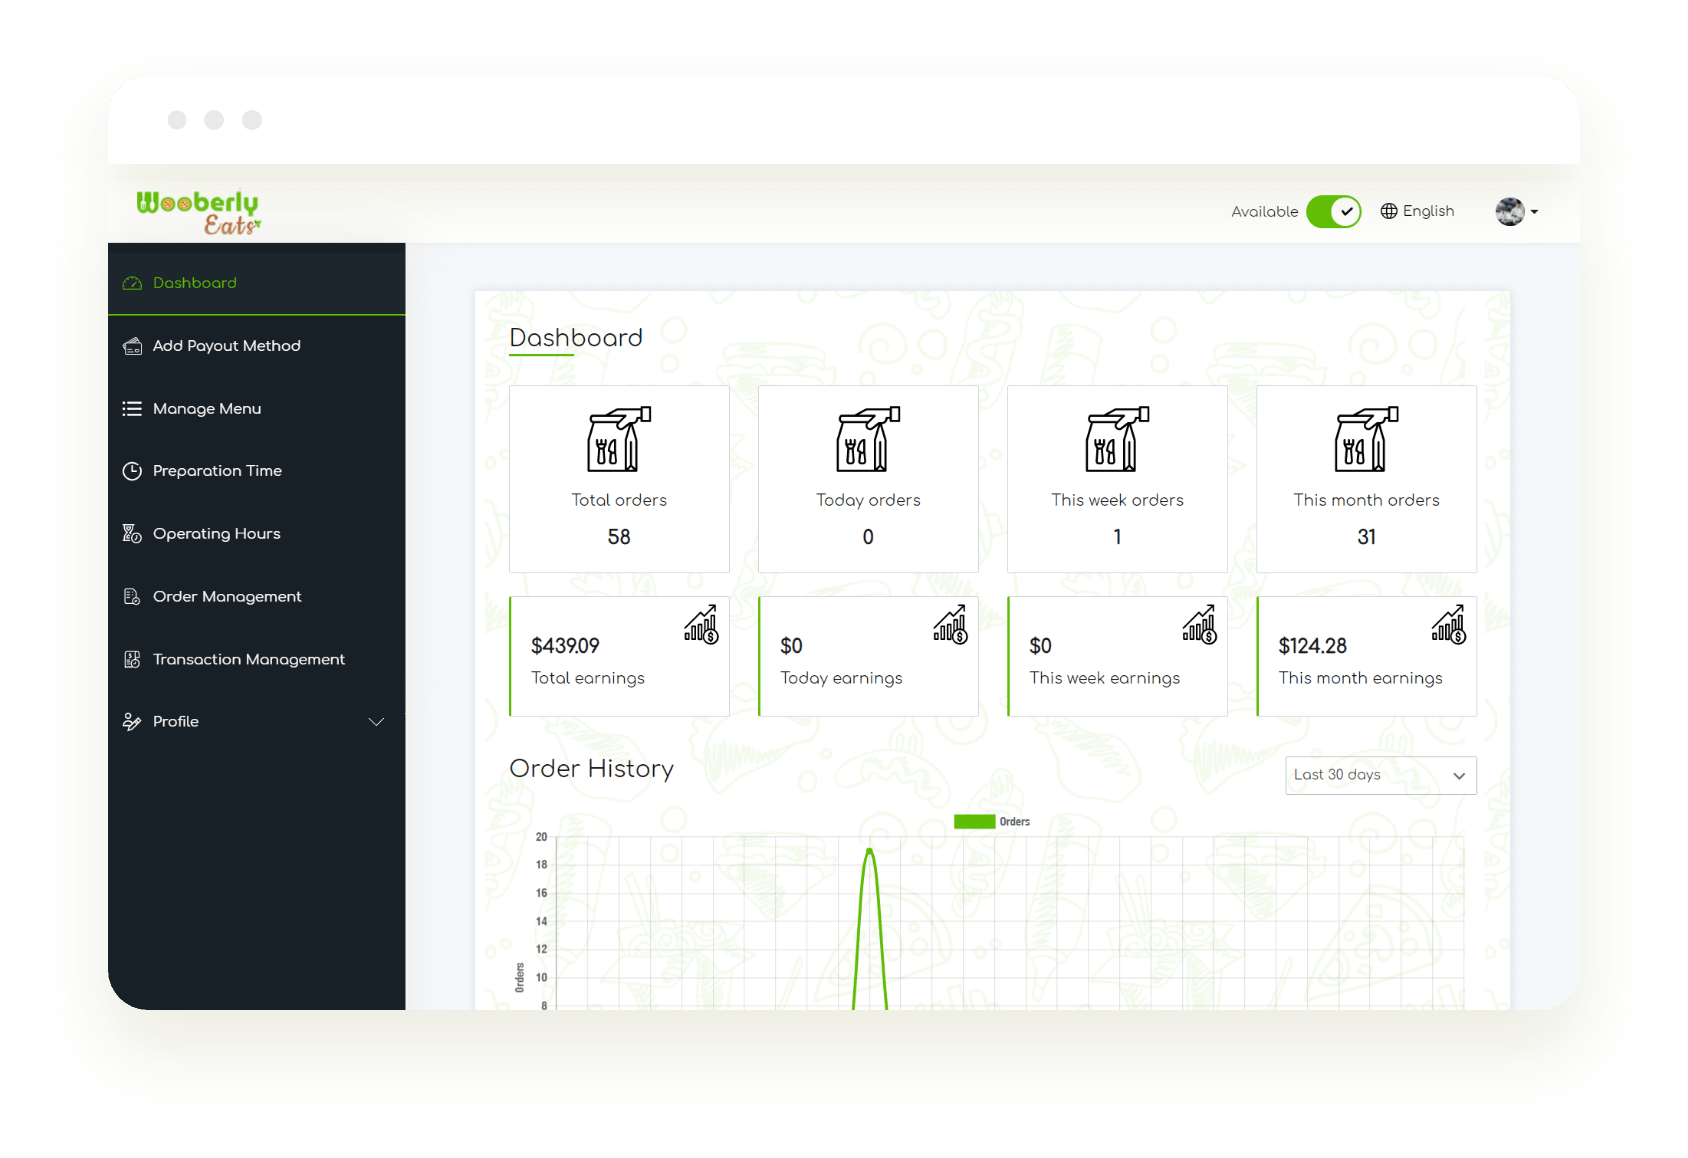The height and width of the screenshot is (1158, 1688).
Task: Open Operating Hours settings
Action: (x=257, y=534)
